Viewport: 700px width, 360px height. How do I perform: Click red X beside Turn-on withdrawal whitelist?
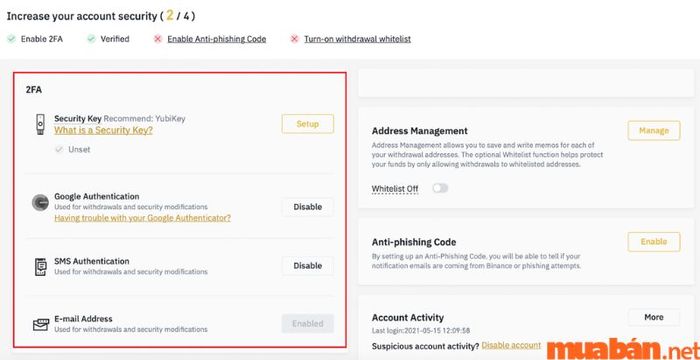pos(294,39)
